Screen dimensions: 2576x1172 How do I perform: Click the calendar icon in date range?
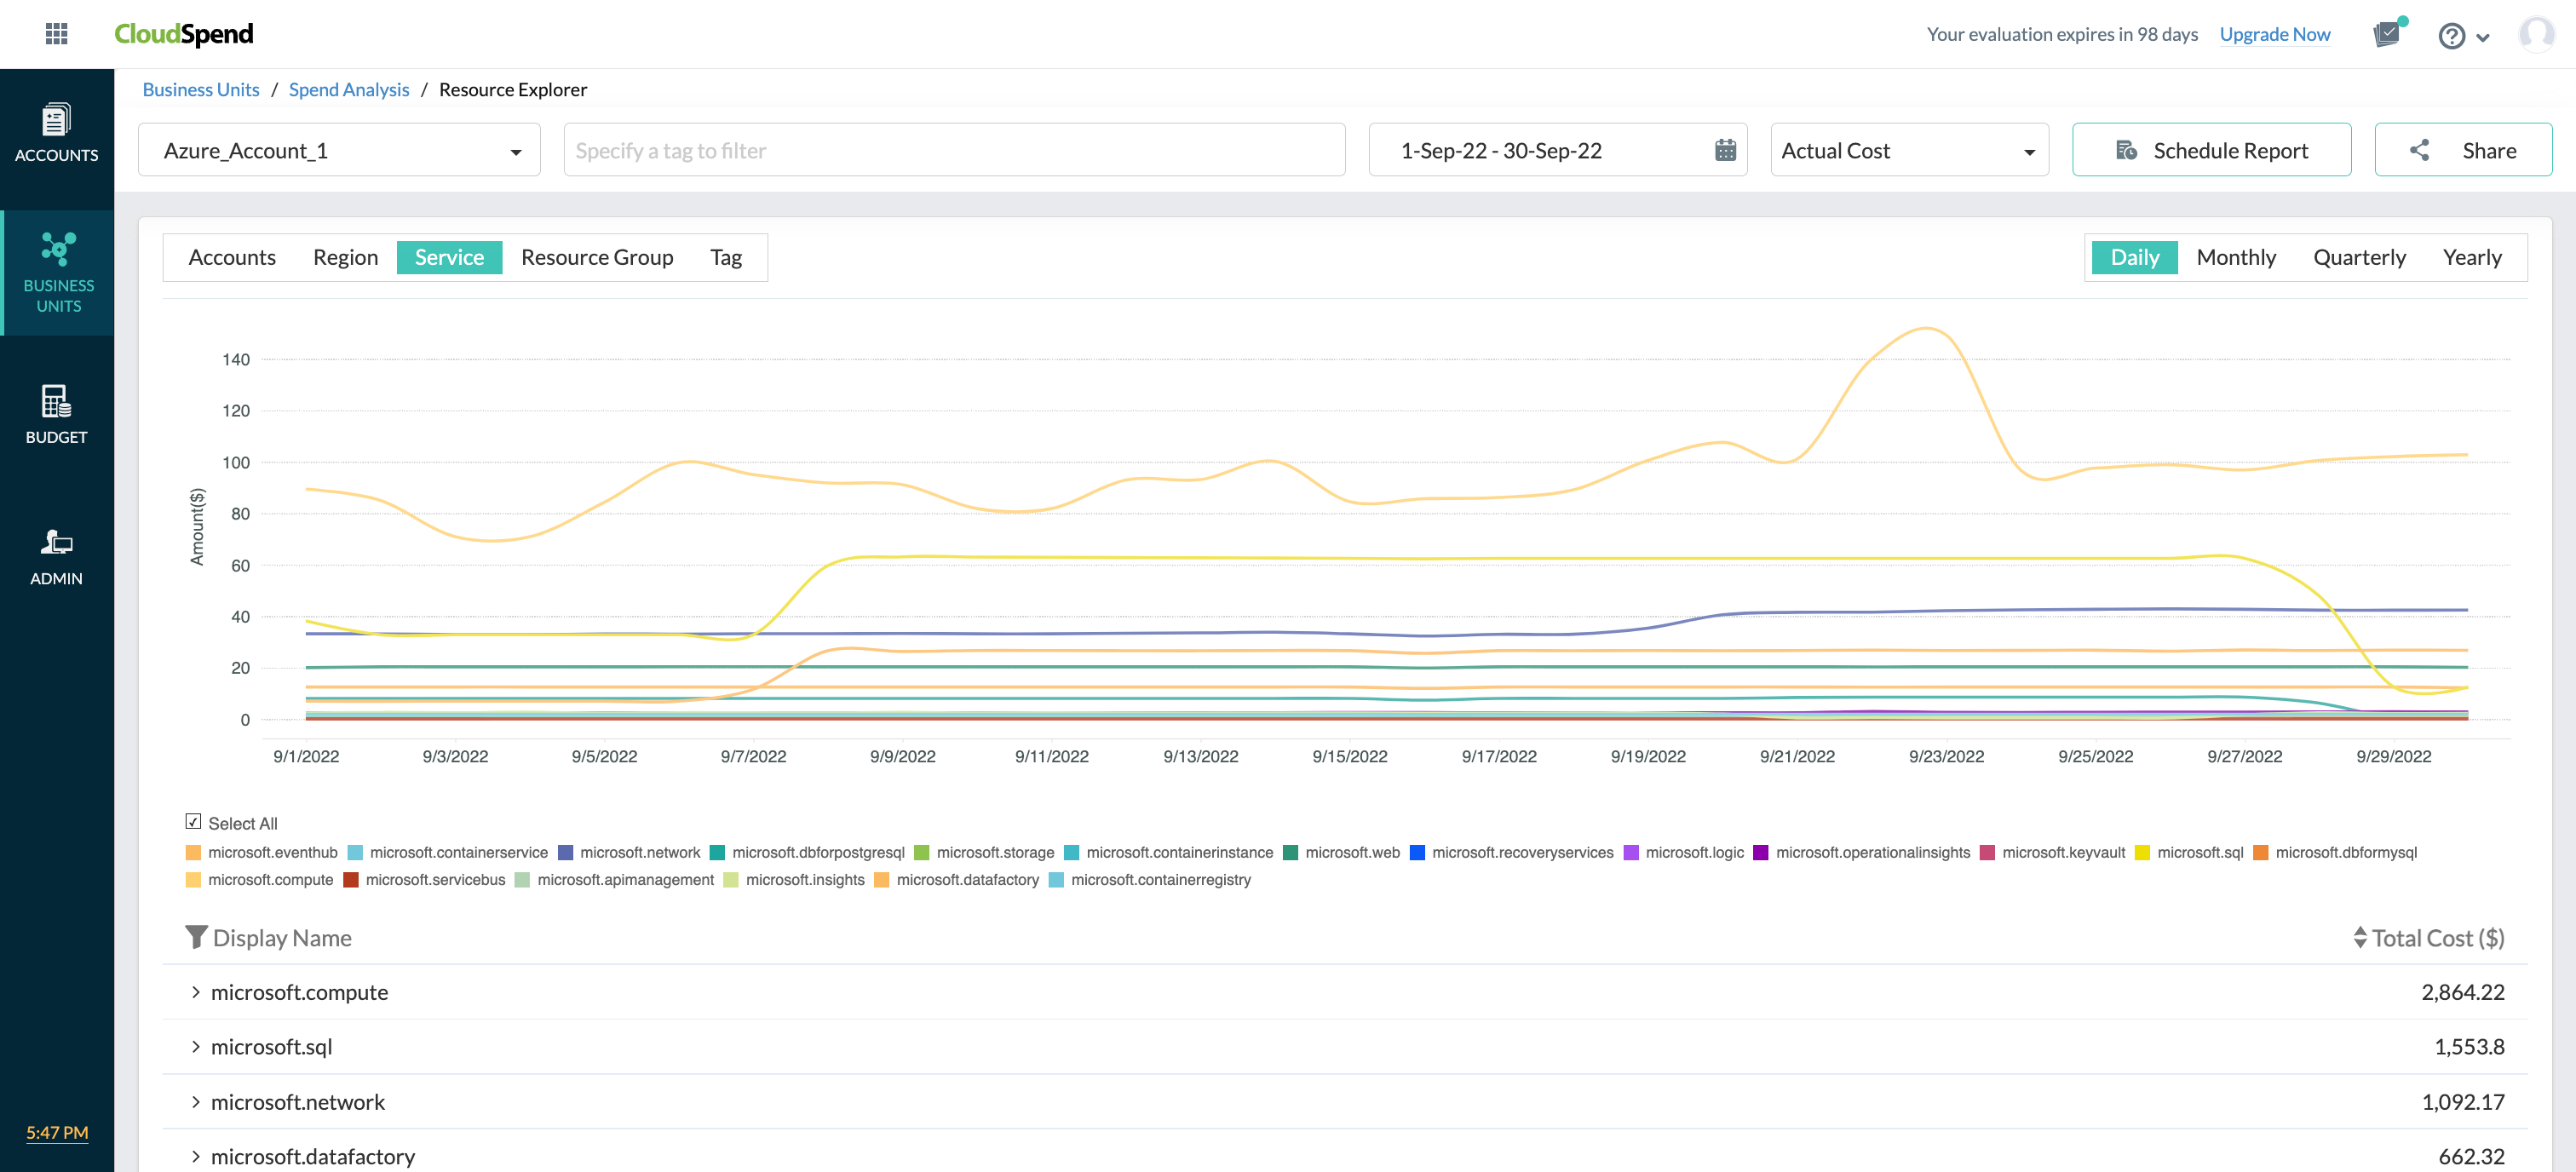click(1725, 150)
